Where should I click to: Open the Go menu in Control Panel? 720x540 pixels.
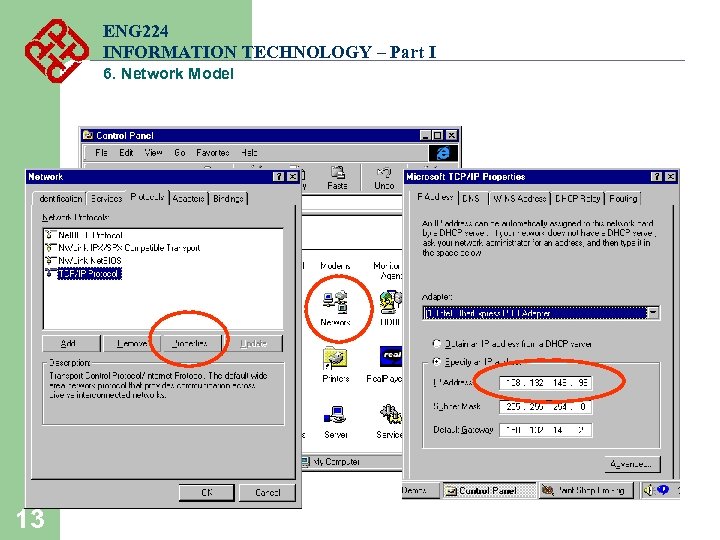180,152
